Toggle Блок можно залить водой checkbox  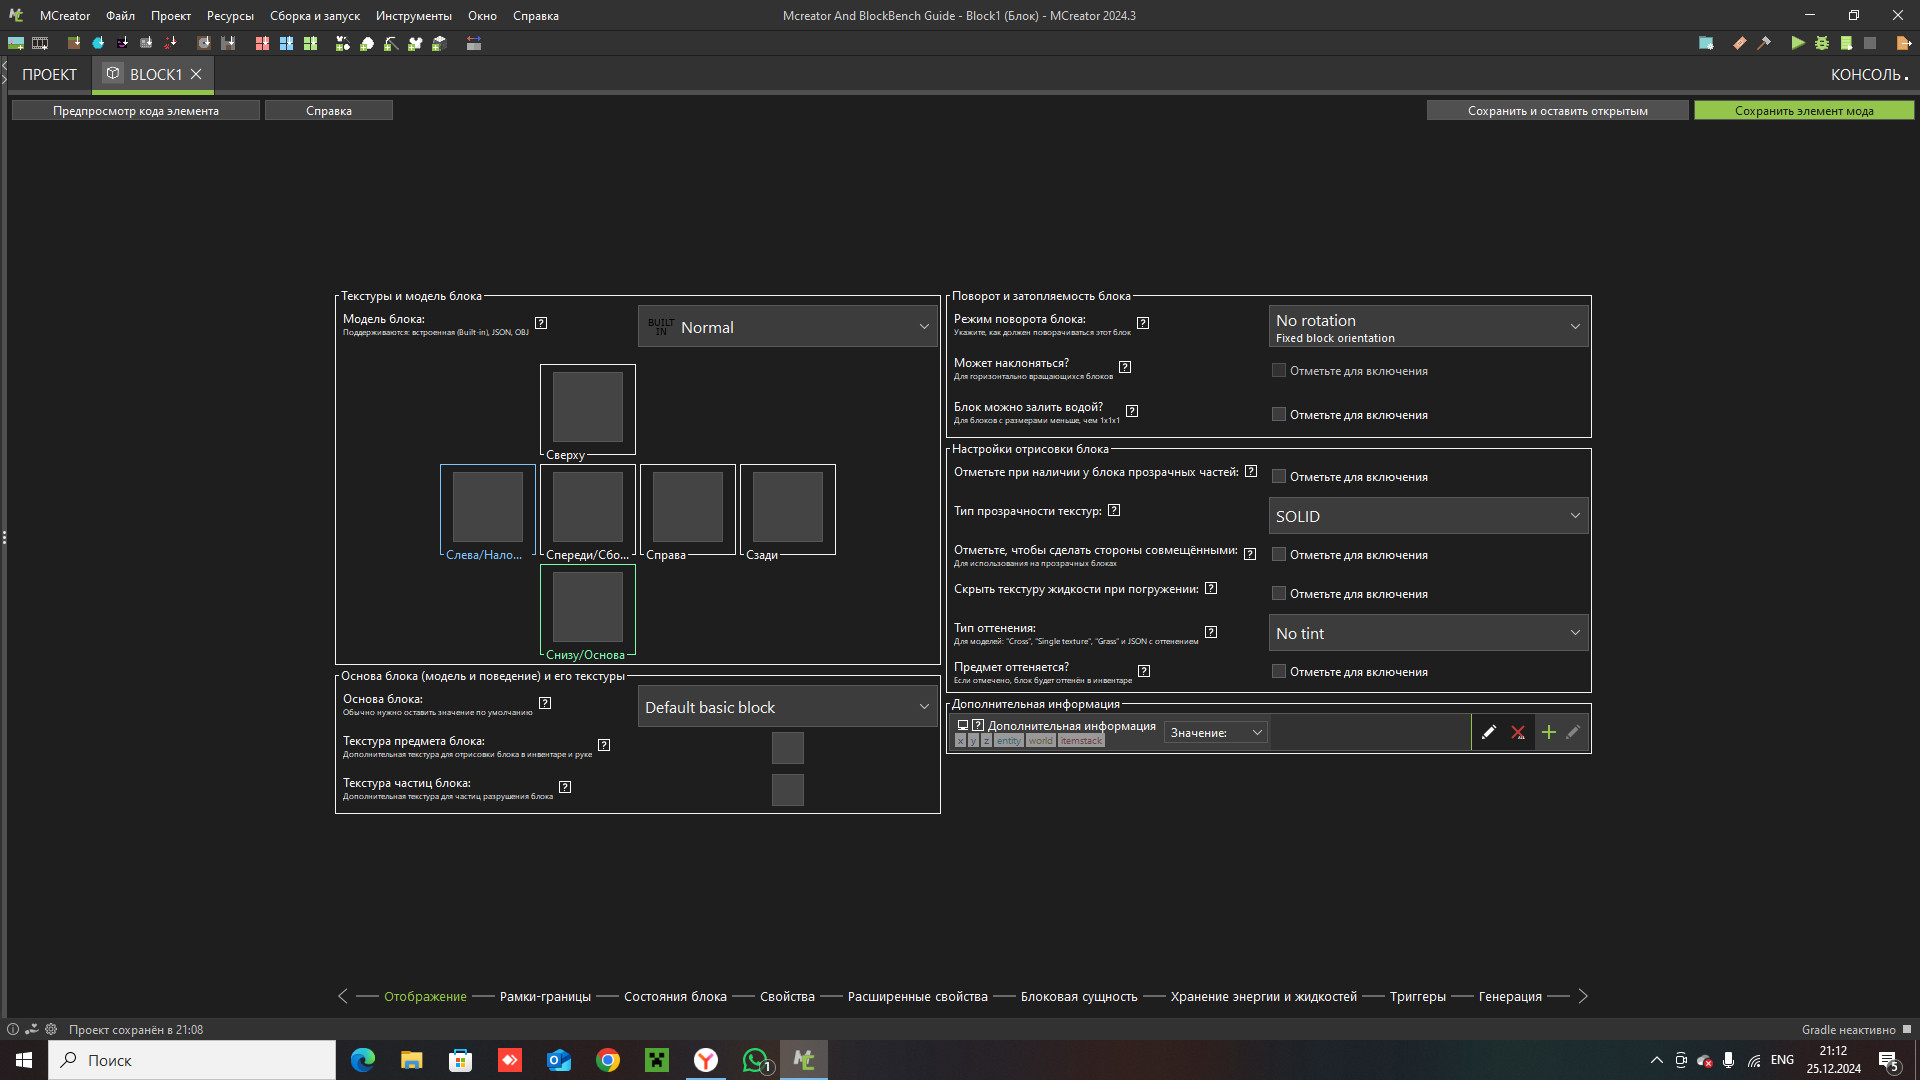[x=1278, y=414]
